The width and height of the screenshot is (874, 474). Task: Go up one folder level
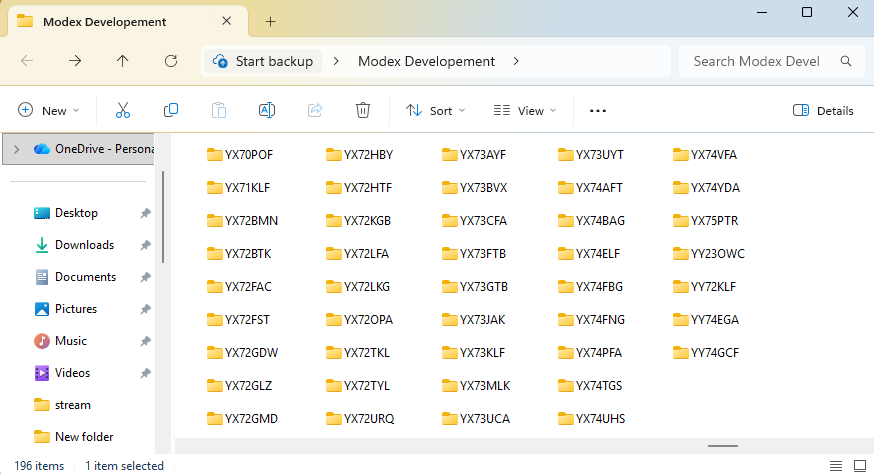click(123, 61)
